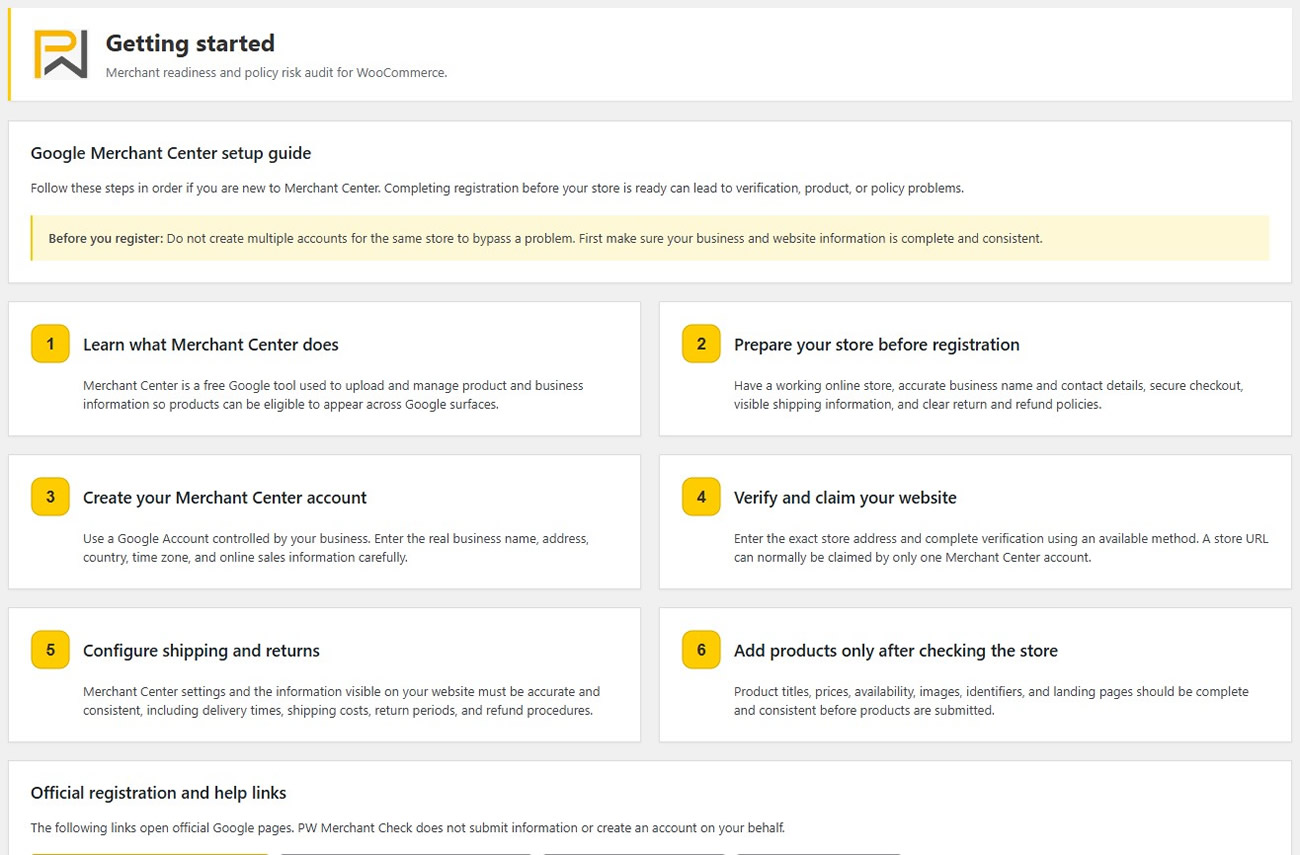Select 'Create your Merchant Center account' heading
1300x855 pixels.
point(225,498)
